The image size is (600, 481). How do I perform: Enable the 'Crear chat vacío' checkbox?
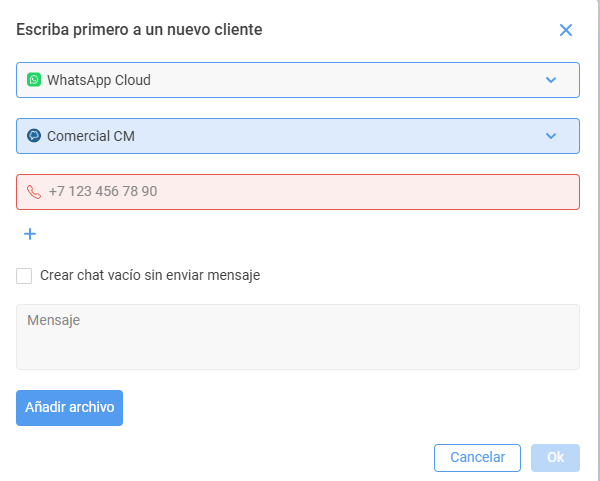pos(24,276)
